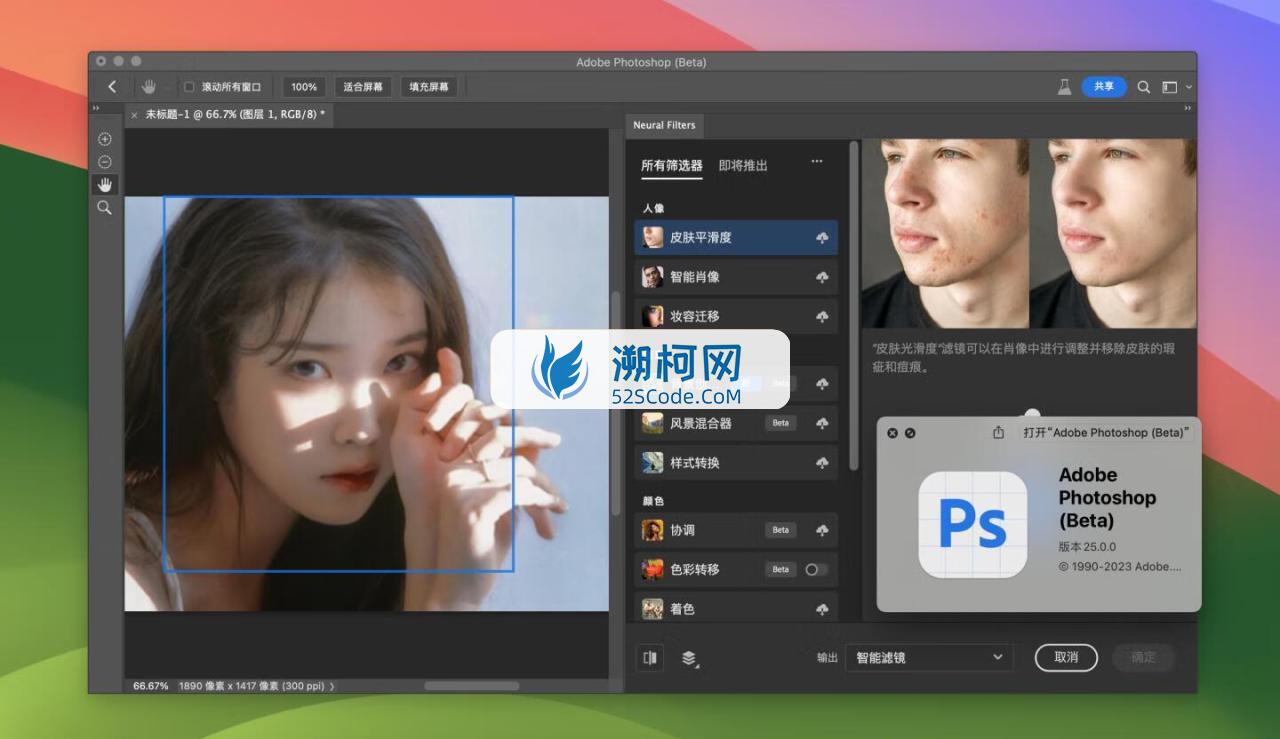Click the filter list vertical scrollbar

coord(853,305)
